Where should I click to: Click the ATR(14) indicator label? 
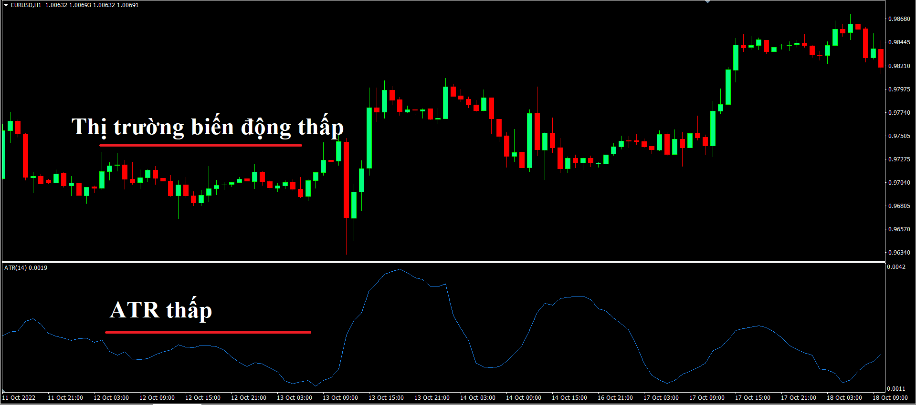coord(26,268)
